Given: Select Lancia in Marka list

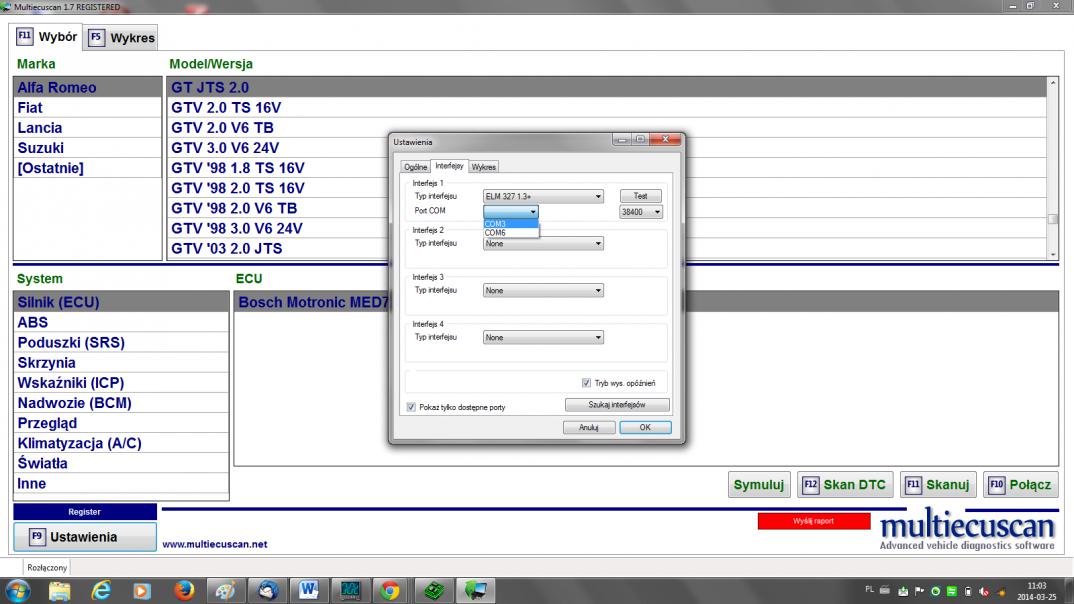Looking at the screenshot, I should pos(88,128).
